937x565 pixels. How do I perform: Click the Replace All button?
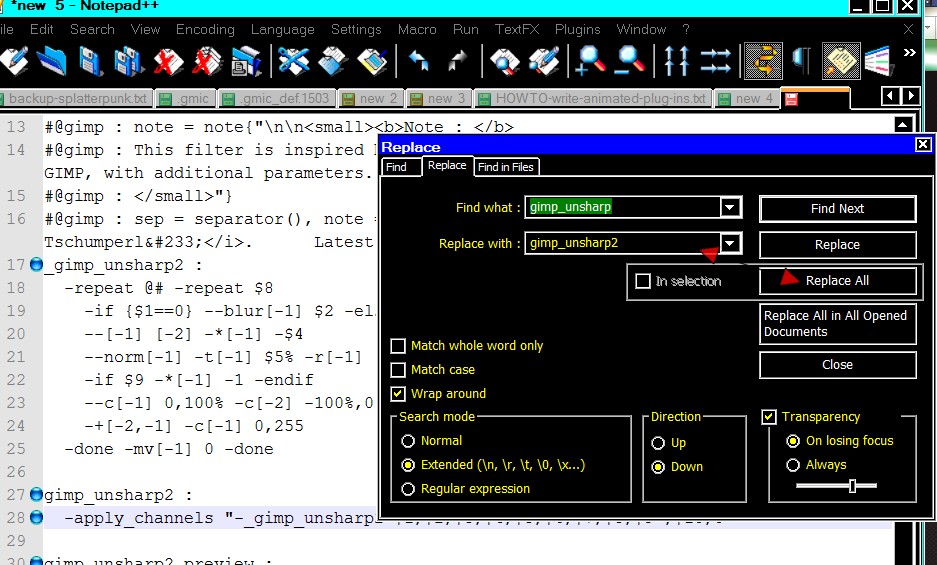pos(837,280)
